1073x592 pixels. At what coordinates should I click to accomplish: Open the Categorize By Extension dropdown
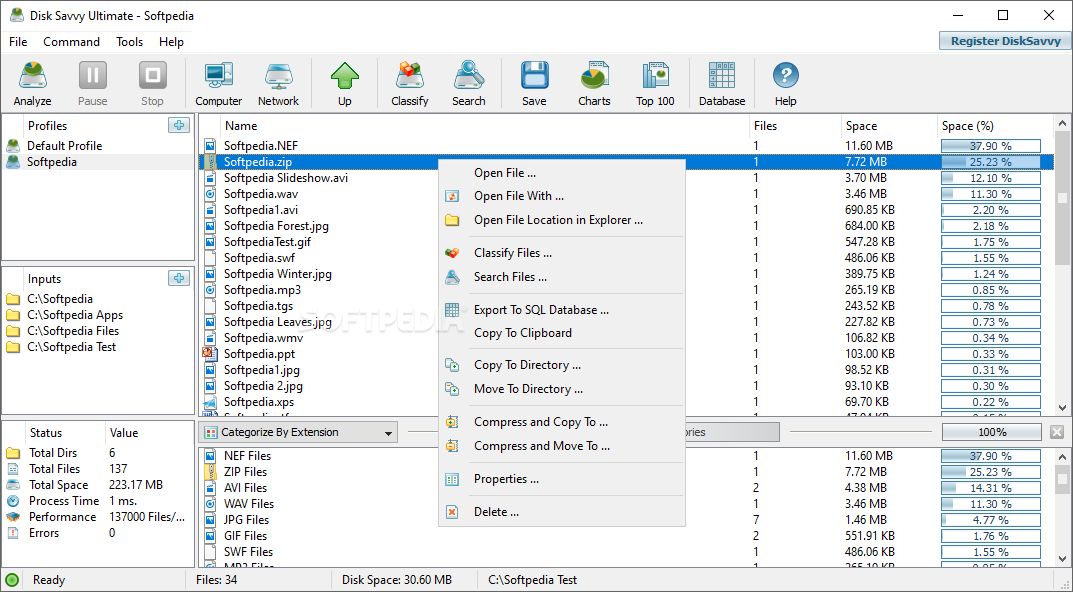pyautogui.click(x=299, y=432)
